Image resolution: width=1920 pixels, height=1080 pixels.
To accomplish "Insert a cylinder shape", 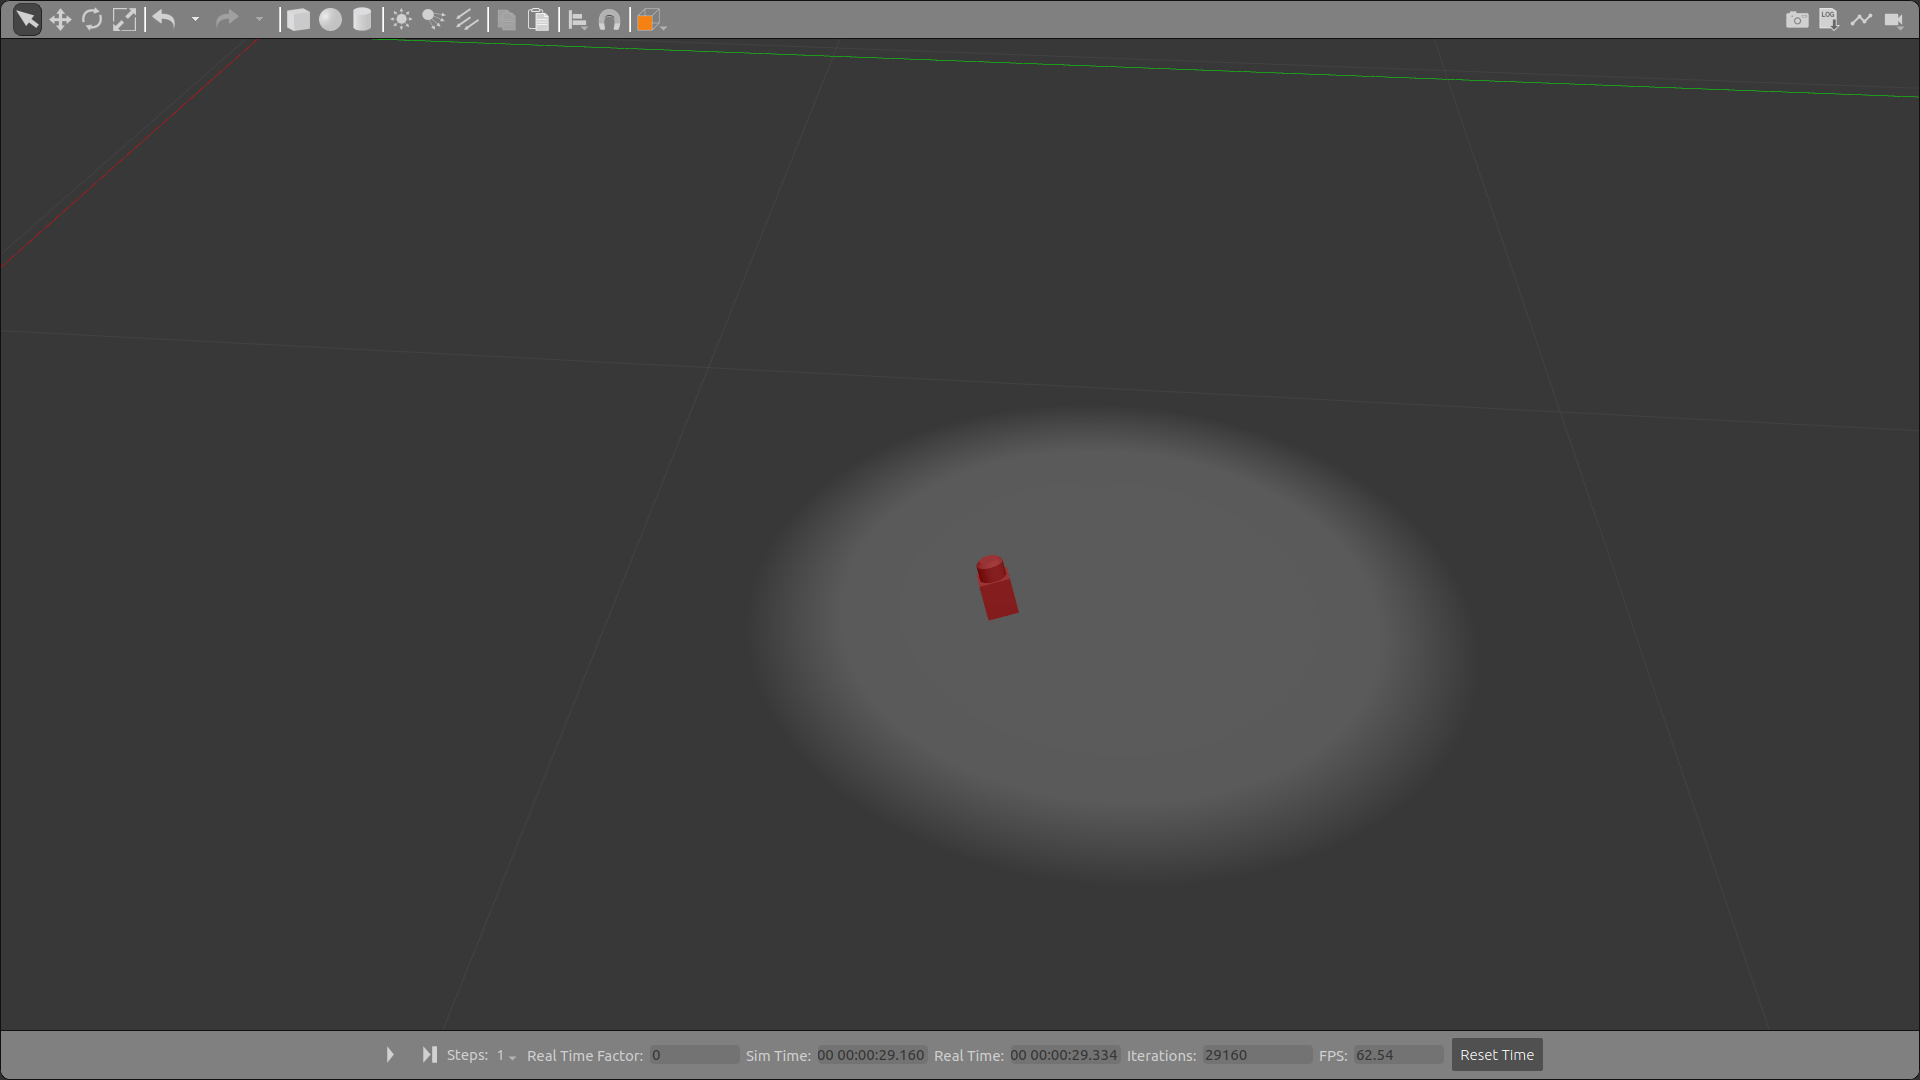I will click(x=362, y=19).
